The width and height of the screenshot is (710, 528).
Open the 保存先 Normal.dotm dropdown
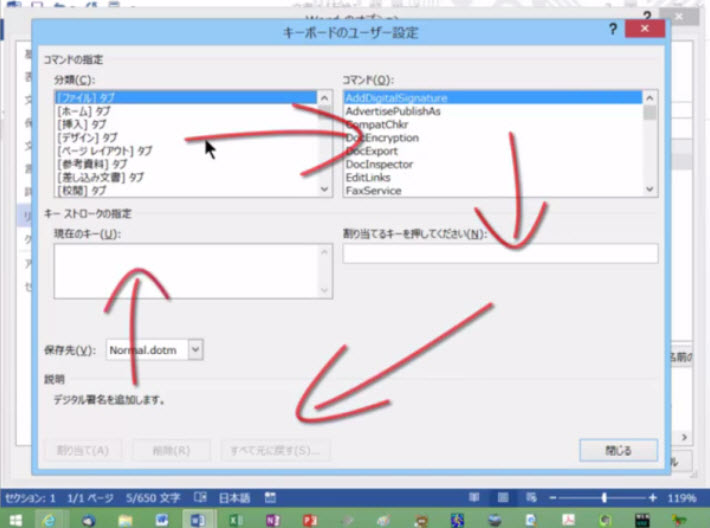click(x=195, y=350)
